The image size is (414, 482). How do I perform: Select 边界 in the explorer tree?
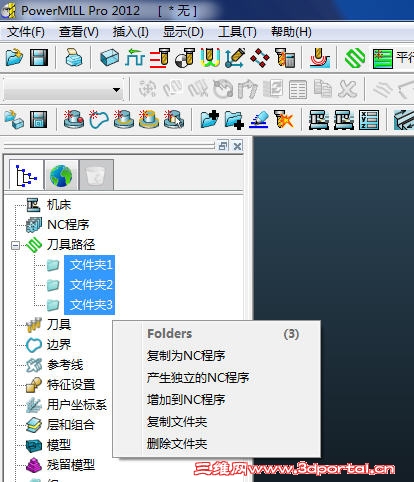[59, 344]
